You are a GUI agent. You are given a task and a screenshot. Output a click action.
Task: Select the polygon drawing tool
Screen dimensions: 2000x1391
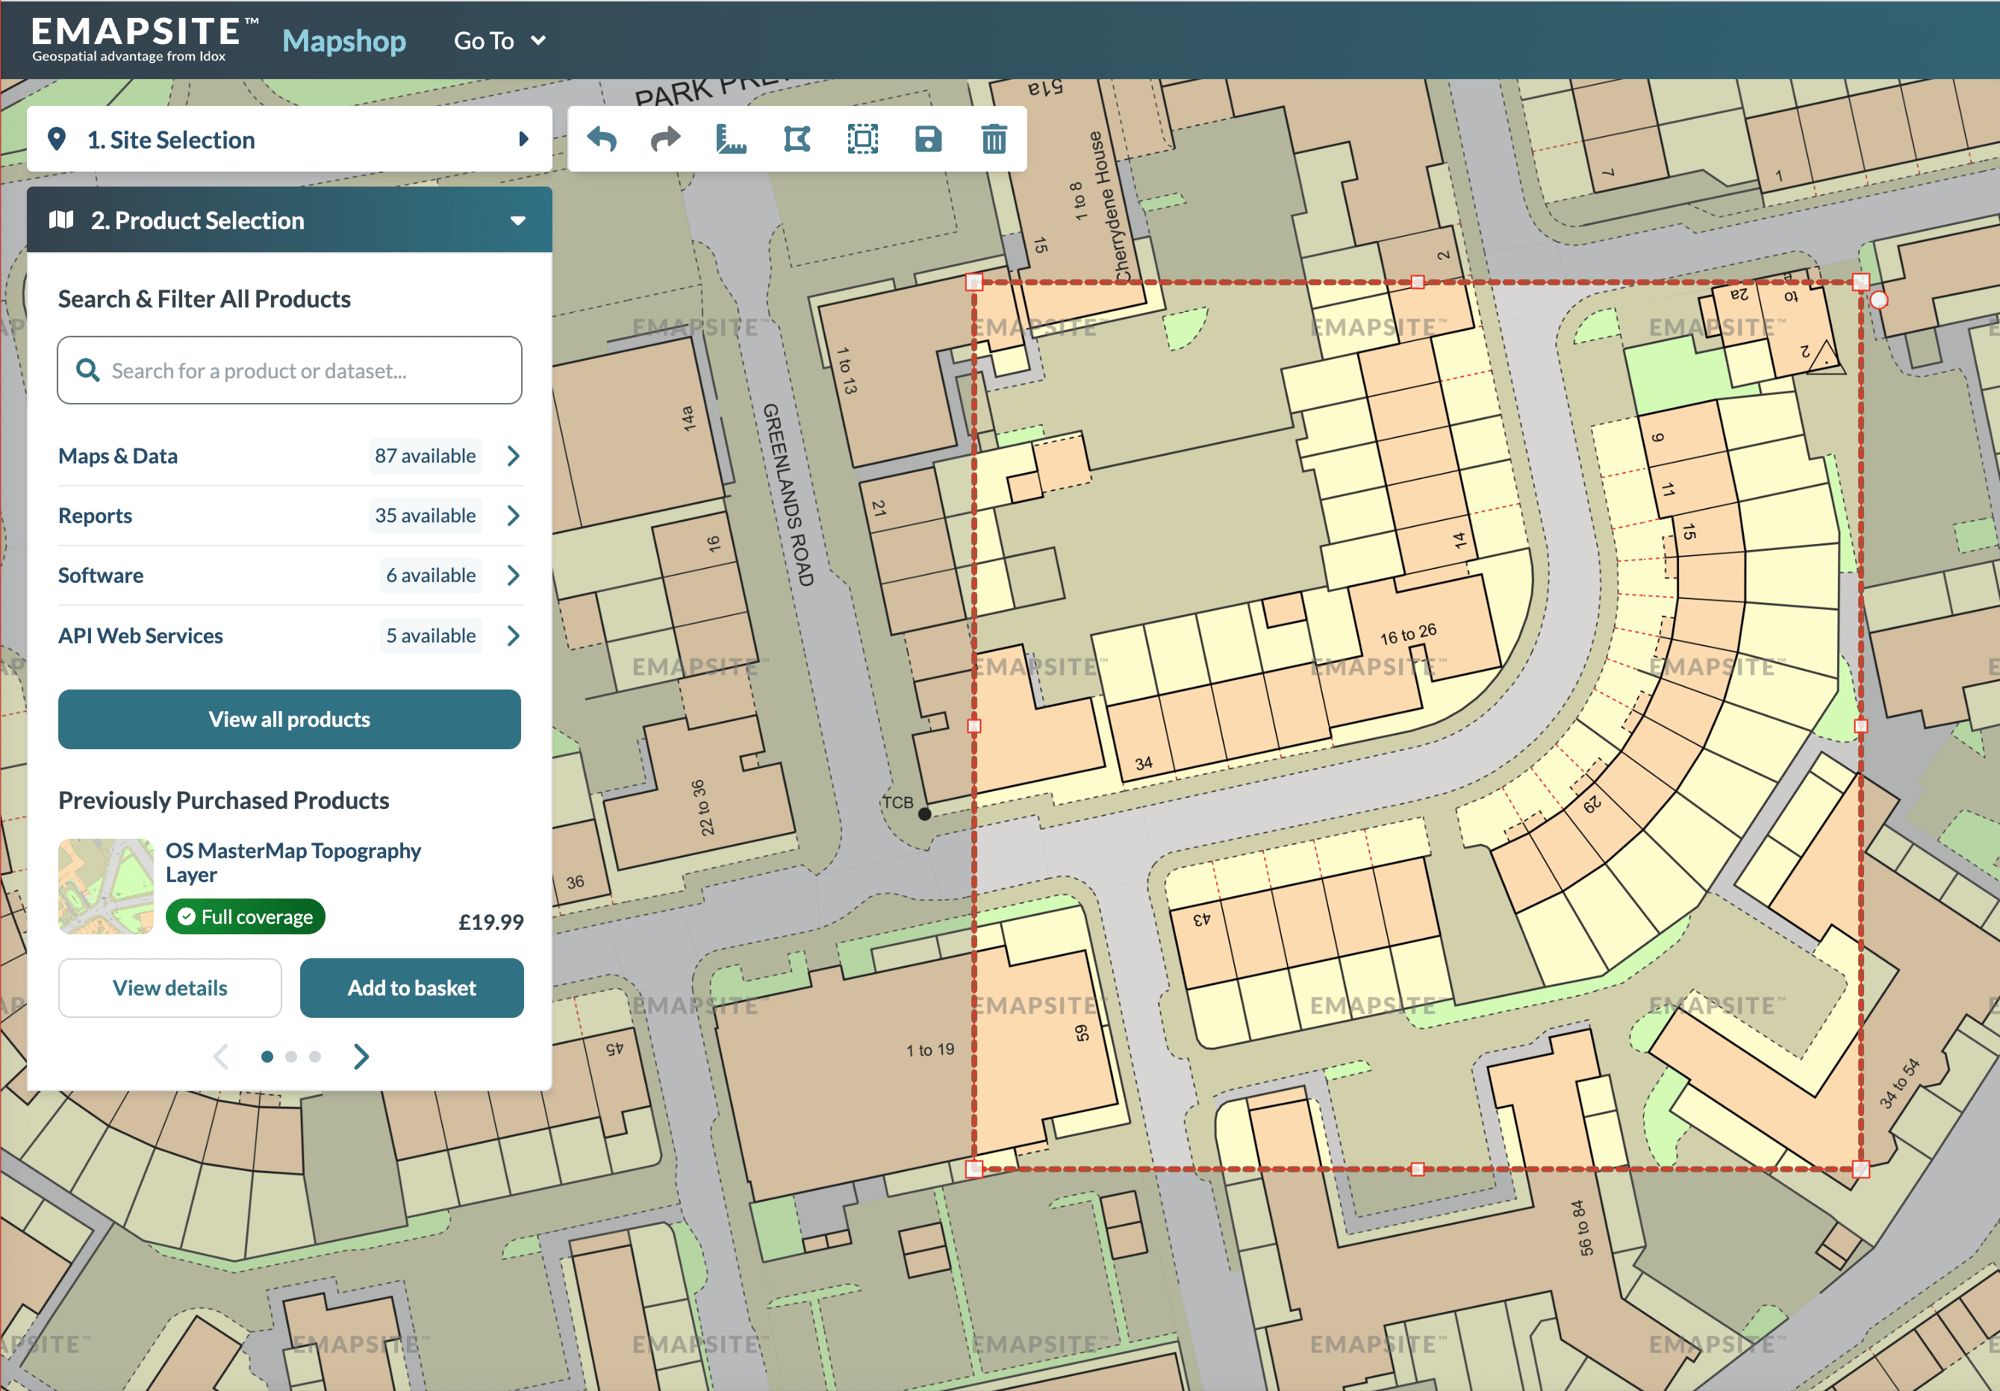point(797,139)
